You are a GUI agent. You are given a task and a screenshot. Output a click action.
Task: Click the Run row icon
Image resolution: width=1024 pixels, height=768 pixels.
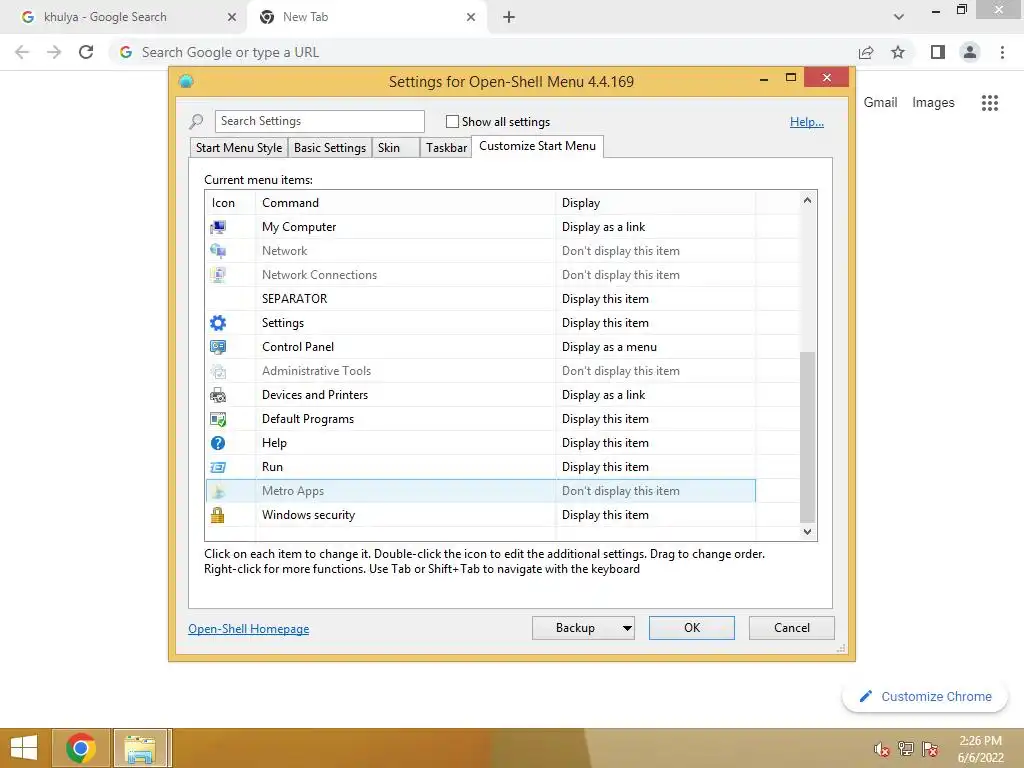217,467
